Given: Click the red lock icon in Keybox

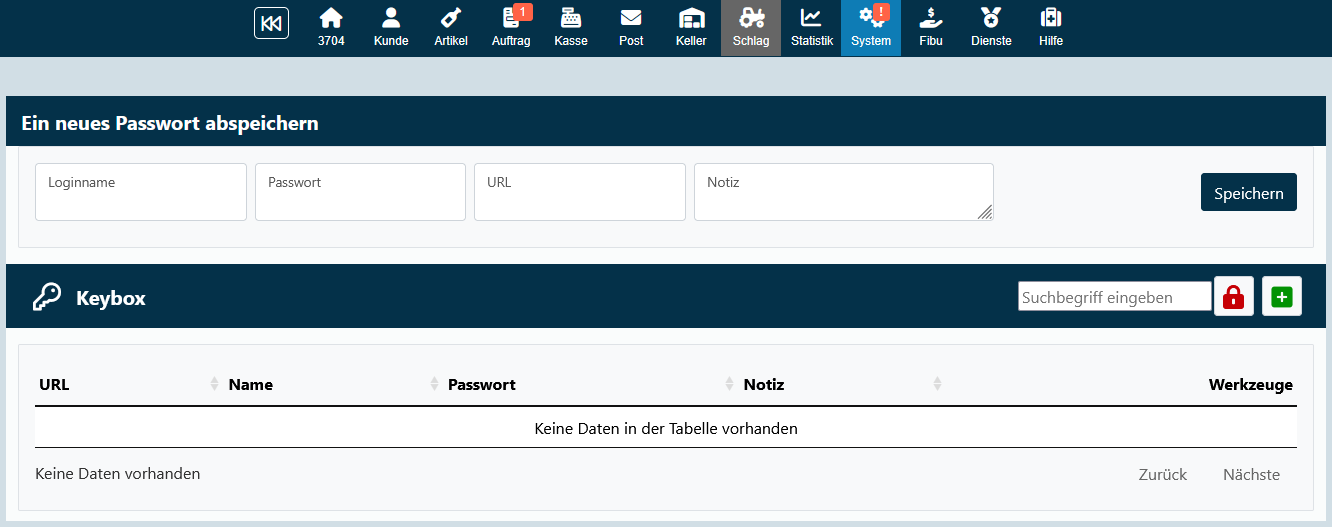Looking at the screenshot, I should (x=1233, y=297).
